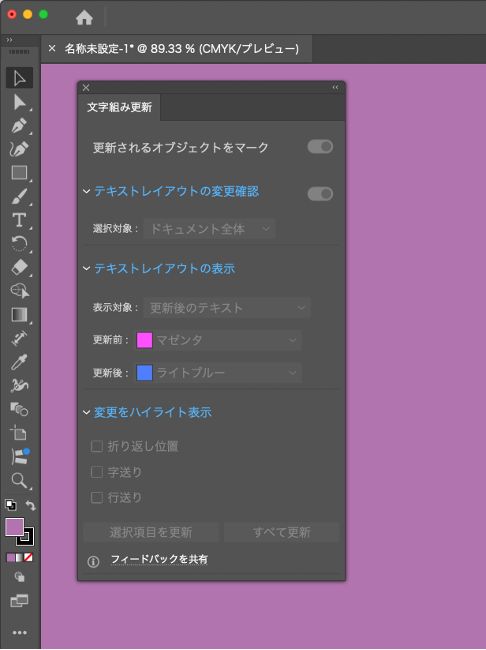
Task: Set paint mode to Gradient
Action: (x=19, y=558)
